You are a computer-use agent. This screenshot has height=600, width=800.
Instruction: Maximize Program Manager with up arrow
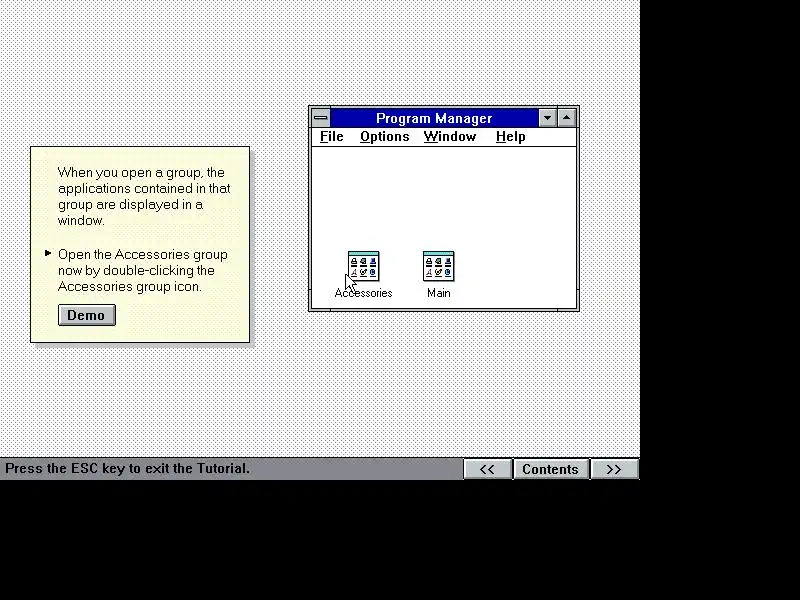[x=567, y=118]
